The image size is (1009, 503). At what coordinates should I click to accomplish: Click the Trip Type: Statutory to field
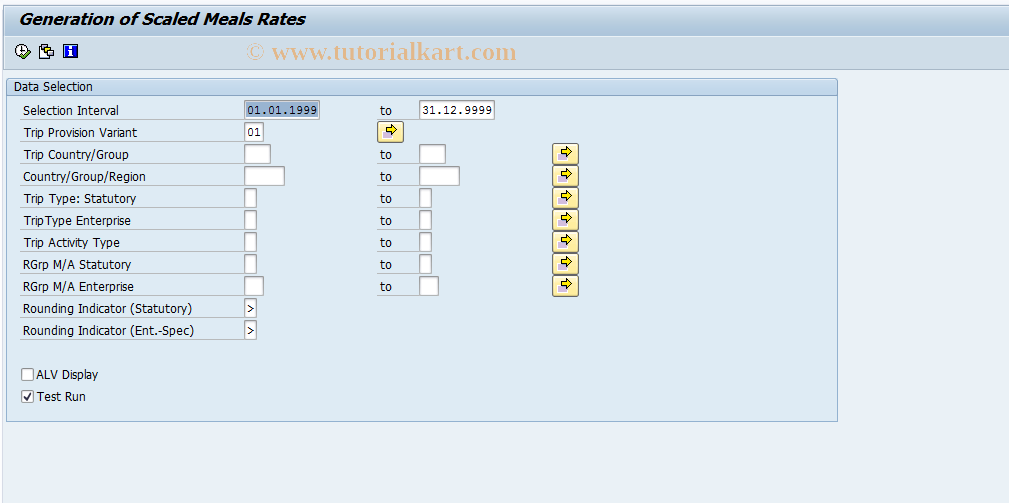tap(425, 198)
